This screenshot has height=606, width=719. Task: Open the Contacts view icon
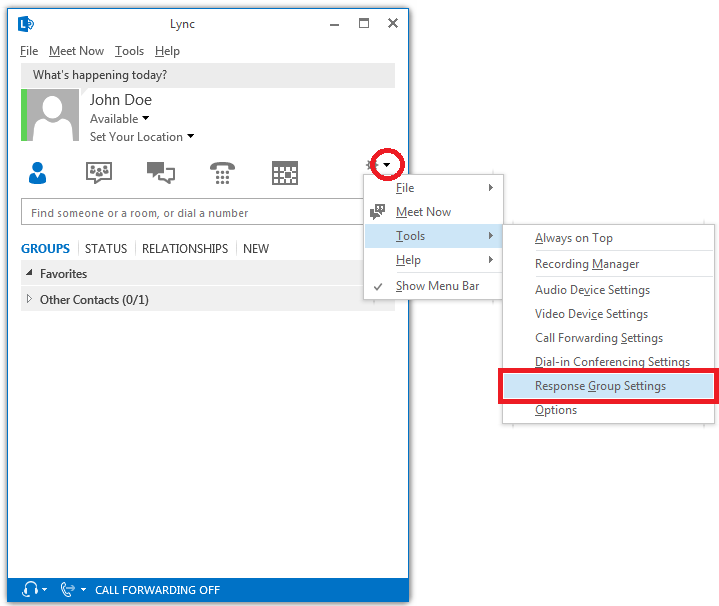pyautogui.click(x=37, y=173)
